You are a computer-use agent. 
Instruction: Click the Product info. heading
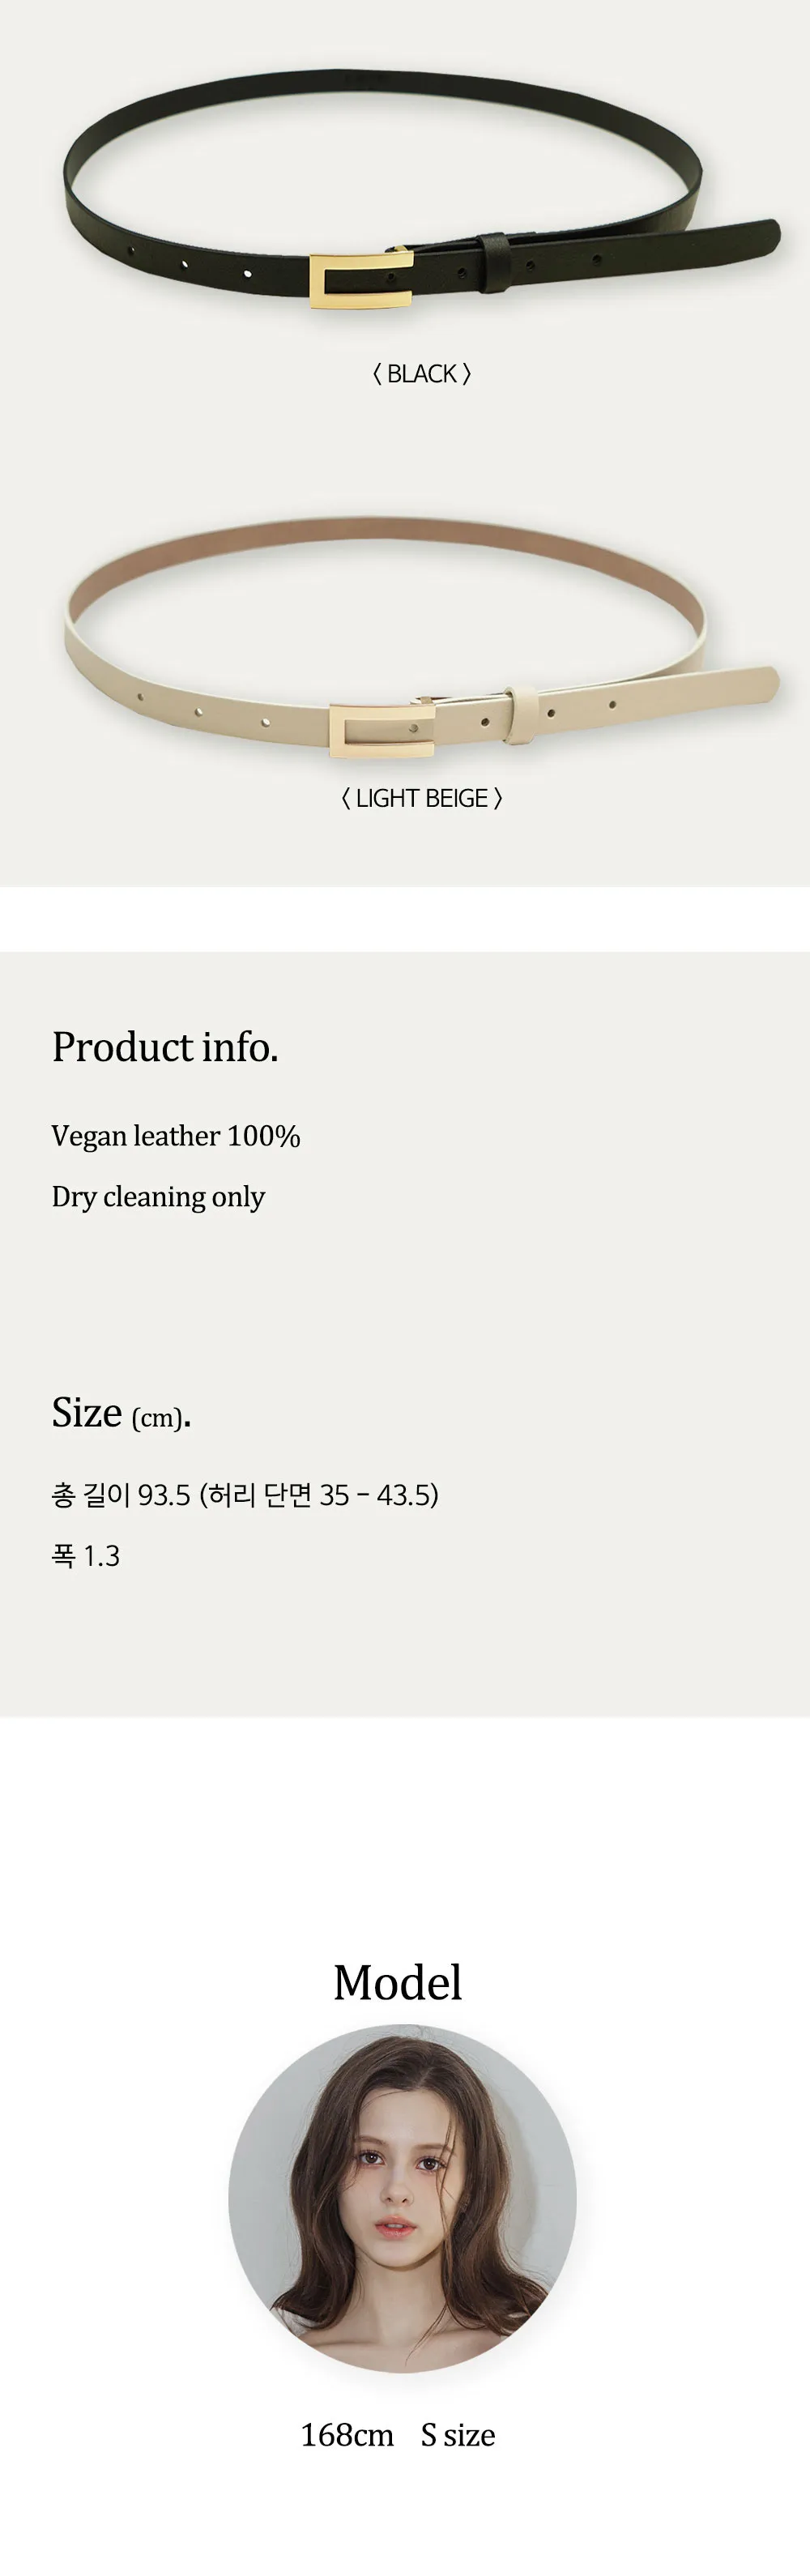tap(165, 1047)
